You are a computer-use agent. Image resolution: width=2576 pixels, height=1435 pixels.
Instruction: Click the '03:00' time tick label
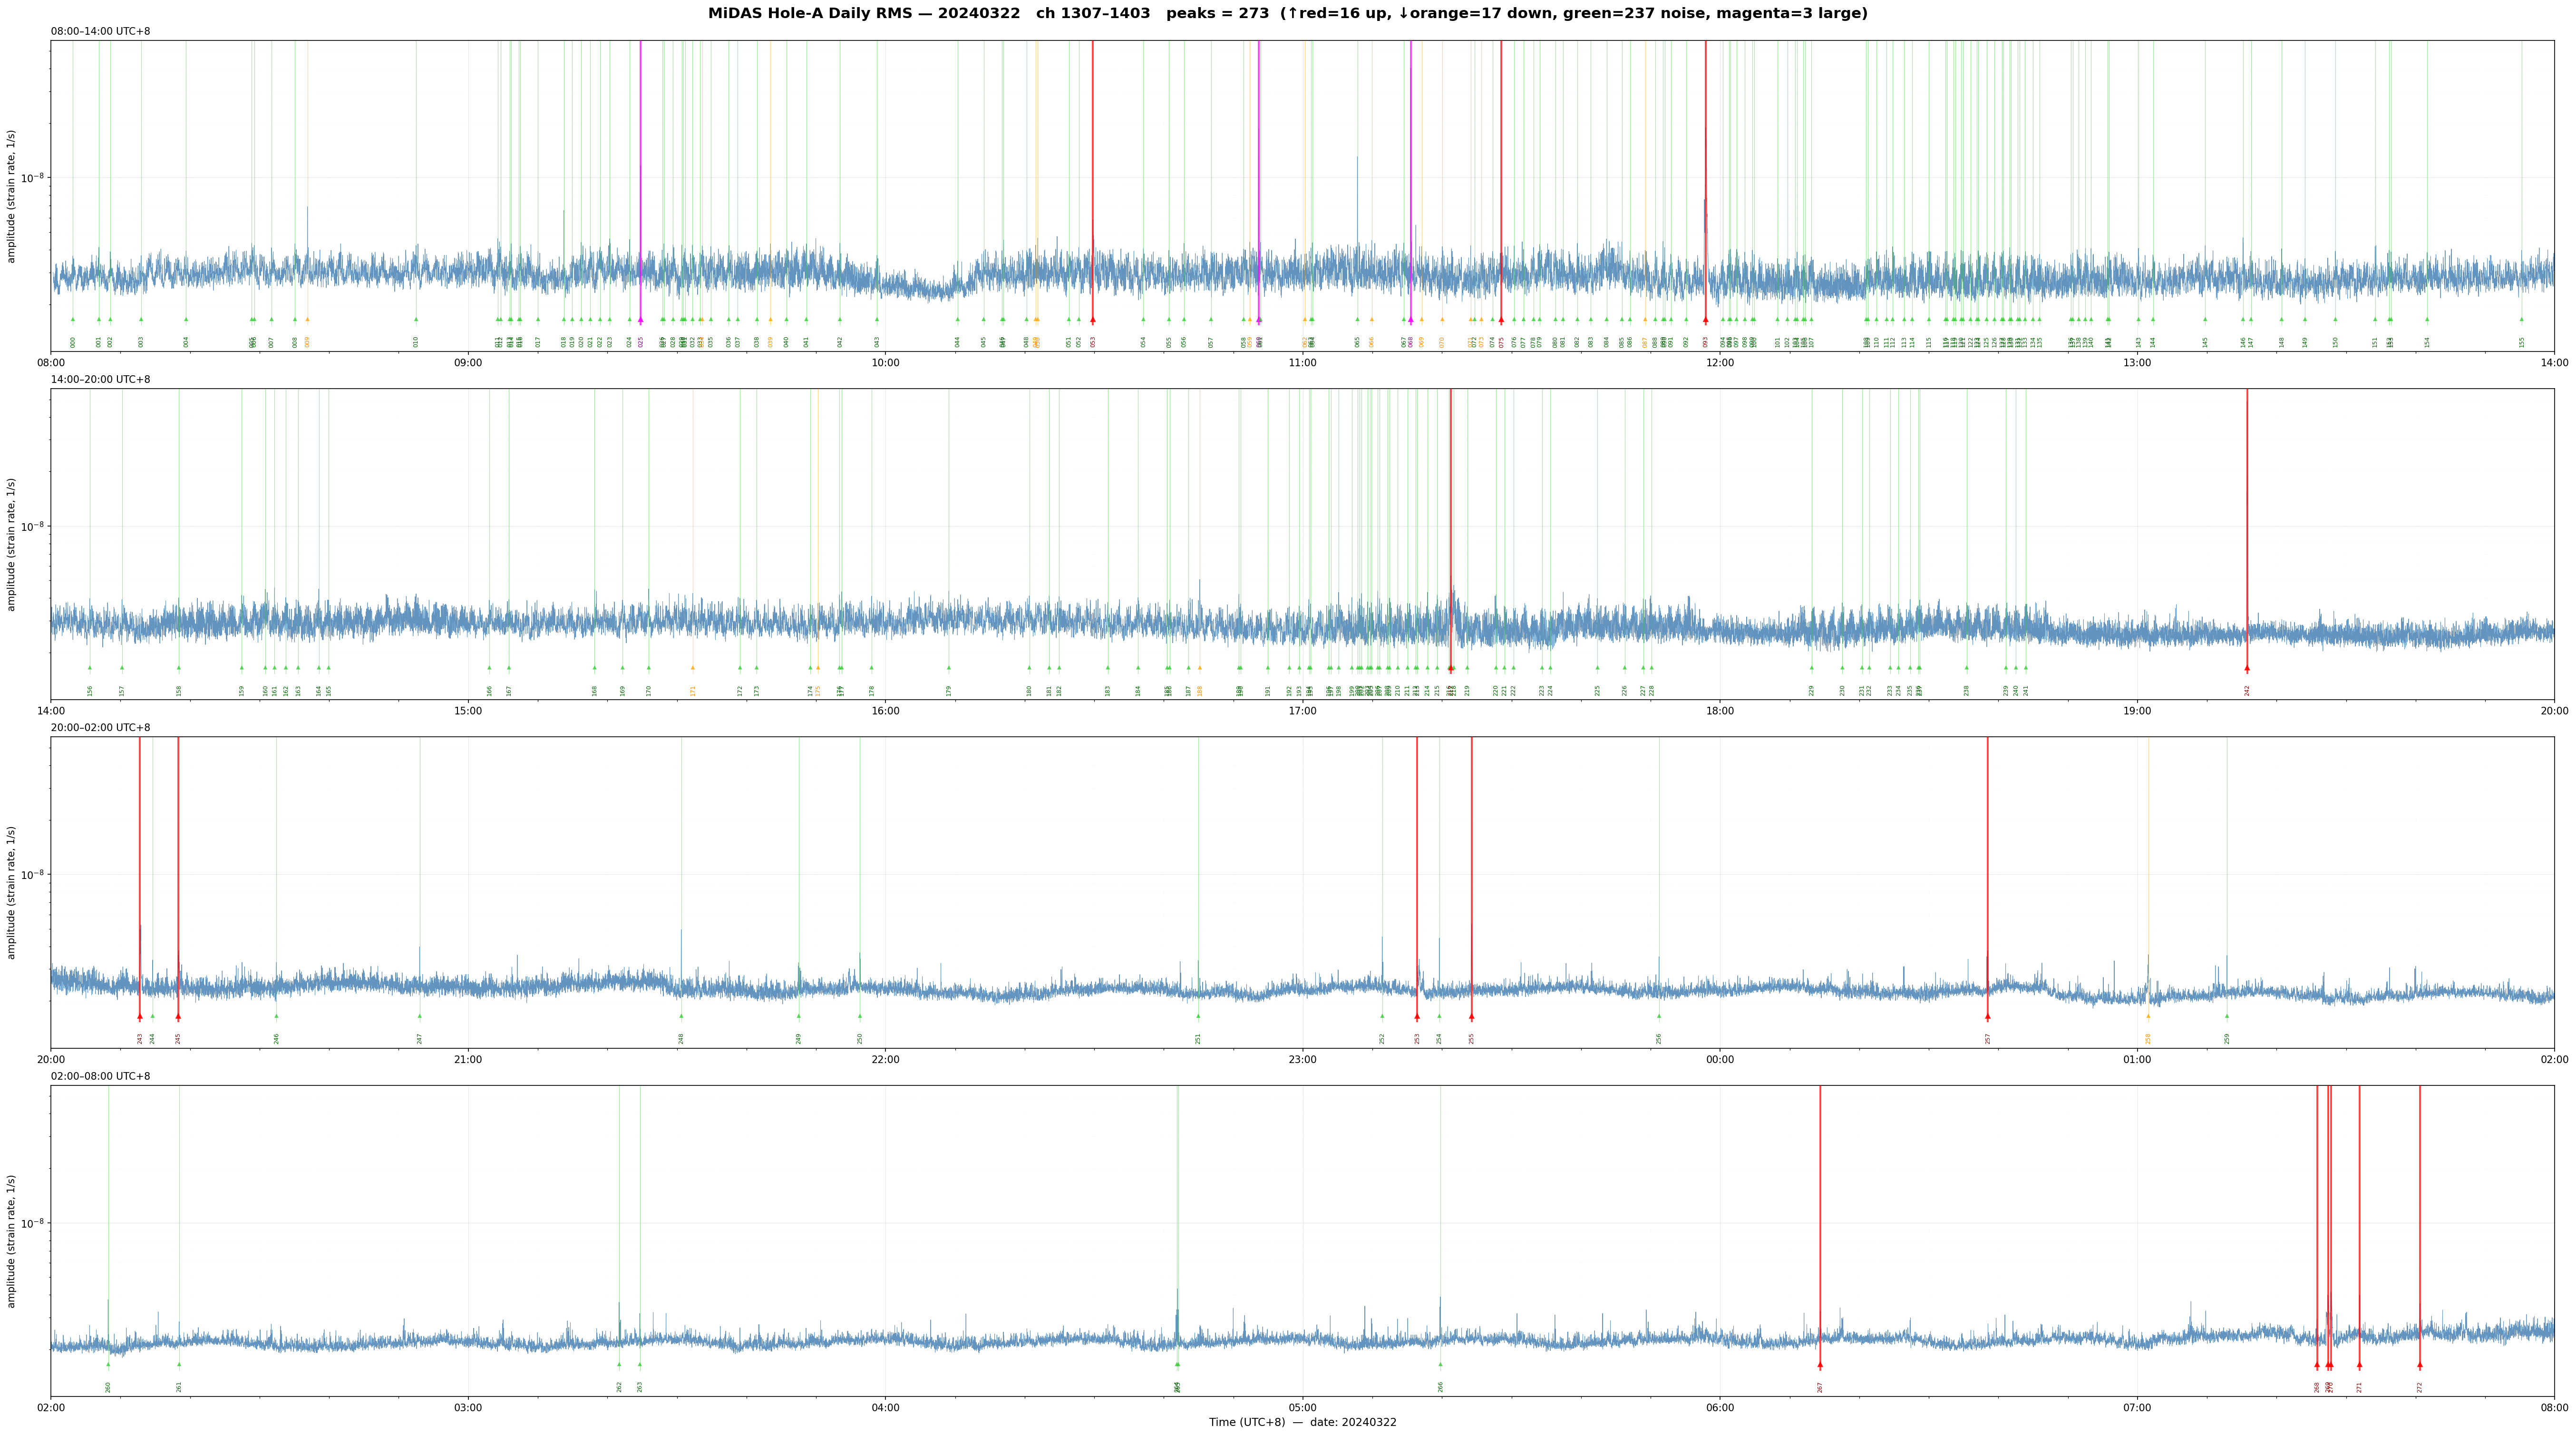click(468, 1408)
